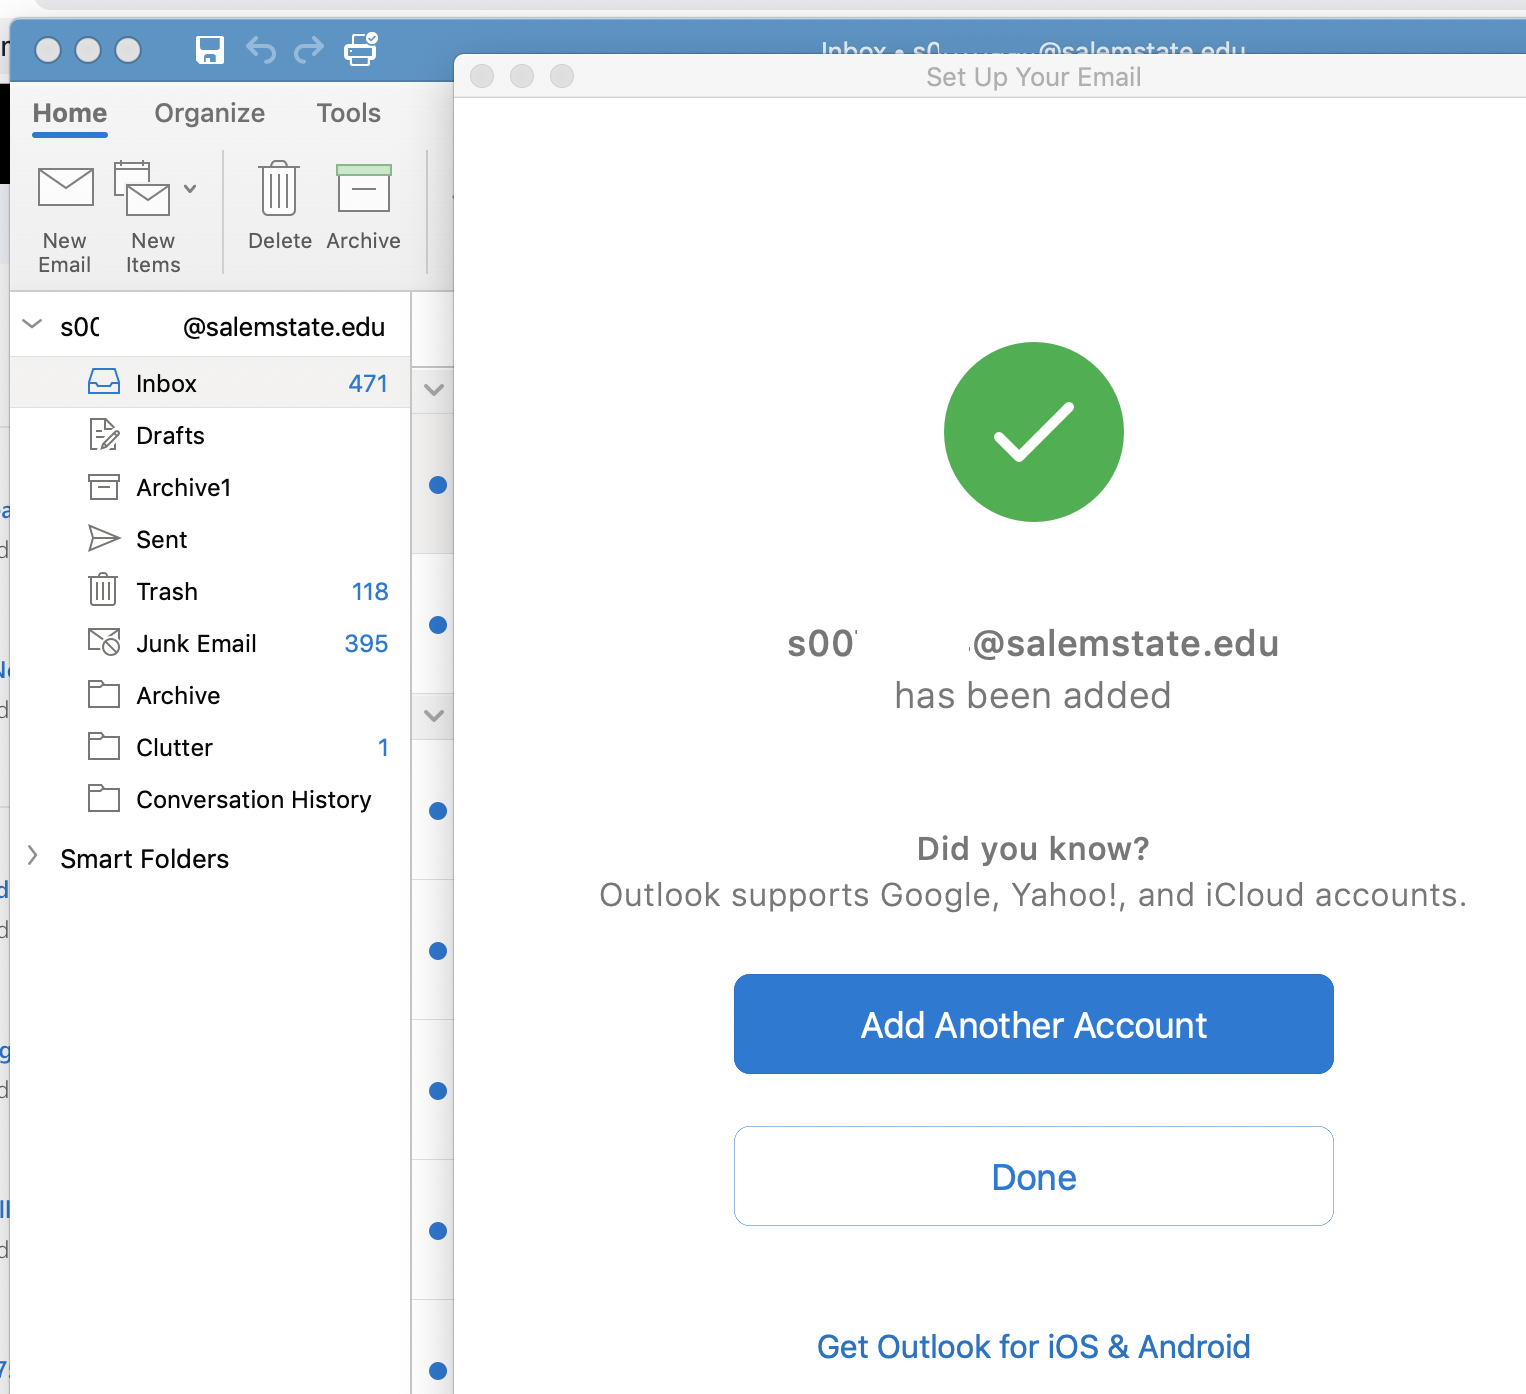Switch to the Organize tab
Screen dimensions: 1526x1394
210,113
